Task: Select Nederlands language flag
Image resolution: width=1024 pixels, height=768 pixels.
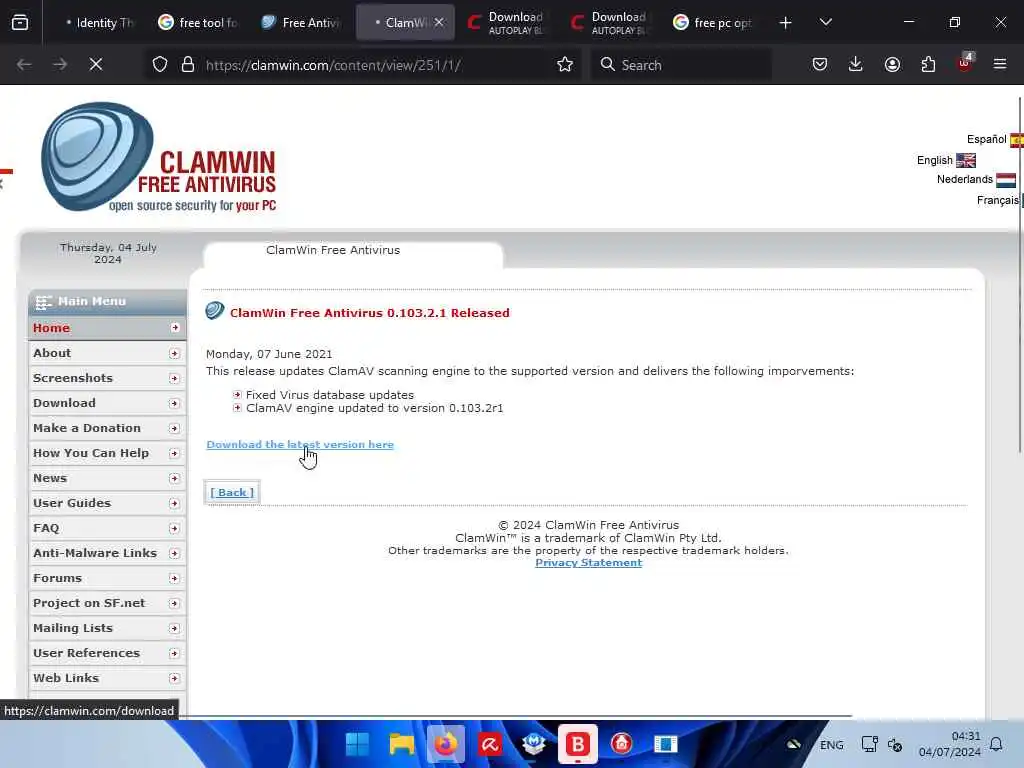Action: click(x=1006, y=180)
